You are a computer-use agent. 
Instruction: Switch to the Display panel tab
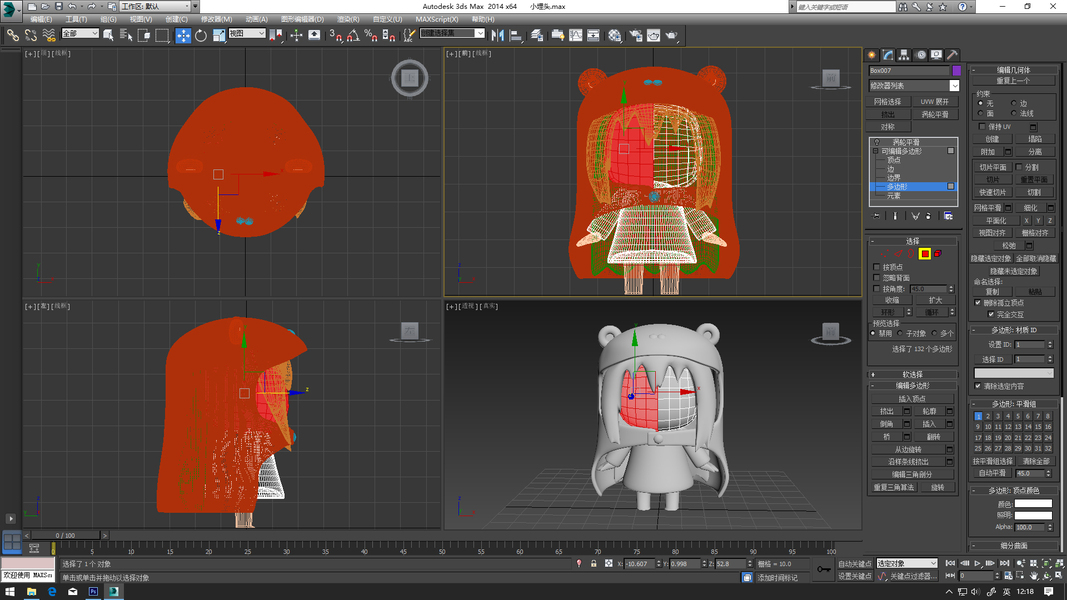[936, 55]
